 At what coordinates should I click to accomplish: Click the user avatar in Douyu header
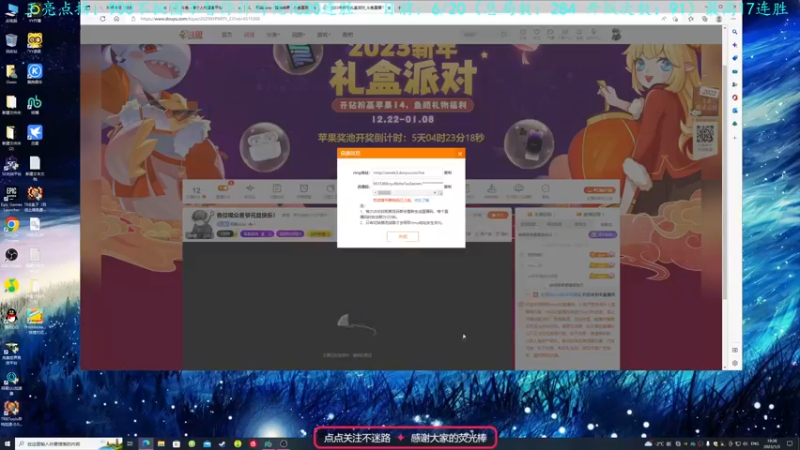(x=616, y=34)
